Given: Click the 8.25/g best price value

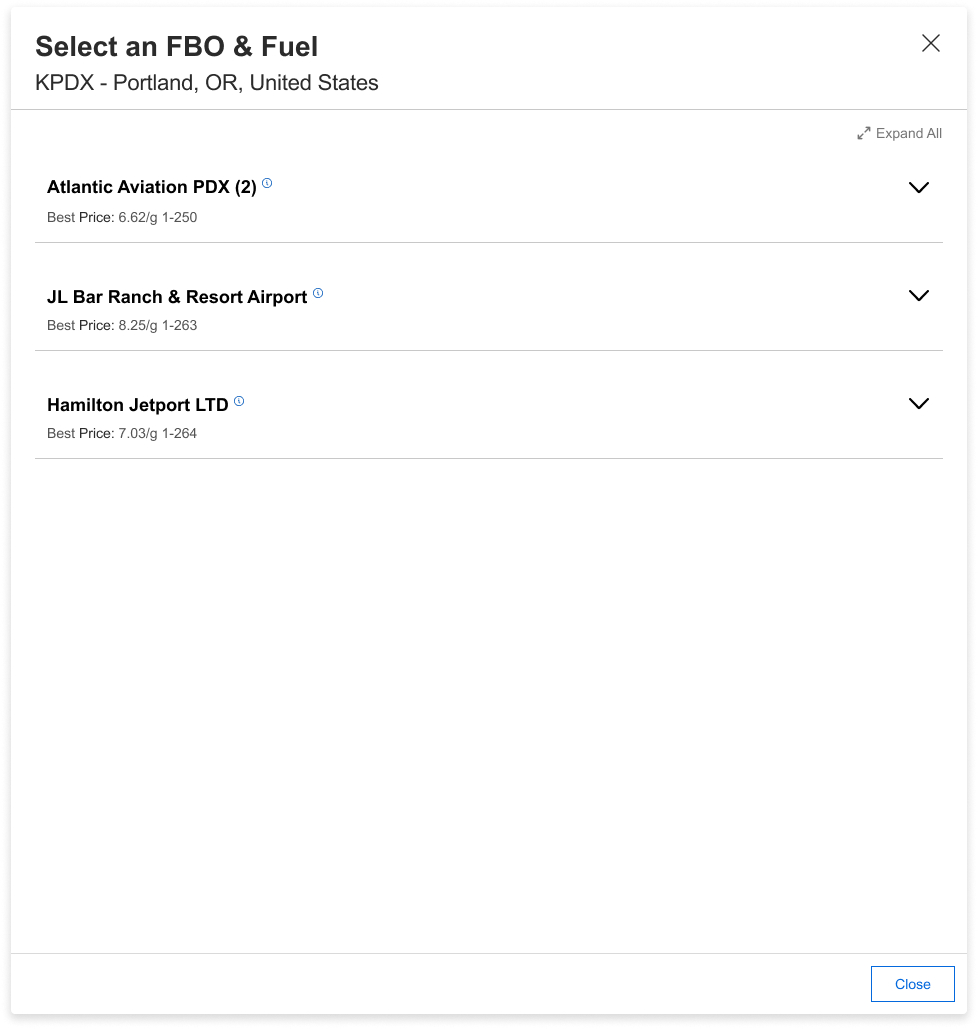Looking at the screenshot, I should pyautogui.click(x=138, y=325).
